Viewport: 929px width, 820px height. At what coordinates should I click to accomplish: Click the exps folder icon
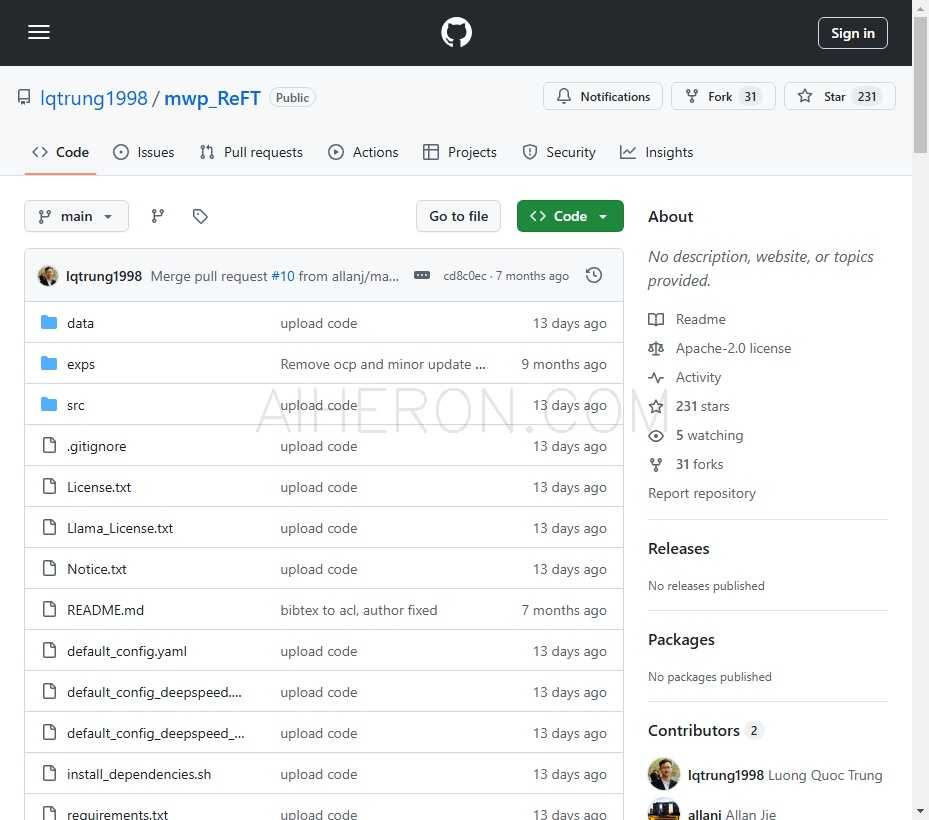(x=49, y=364)
